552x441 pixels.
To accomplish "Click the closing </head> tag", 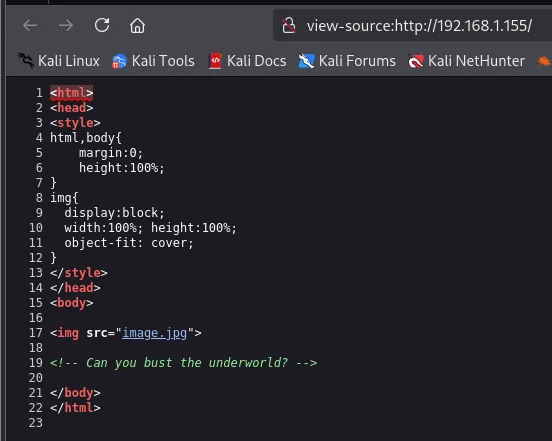I will [x=75, y=288].
